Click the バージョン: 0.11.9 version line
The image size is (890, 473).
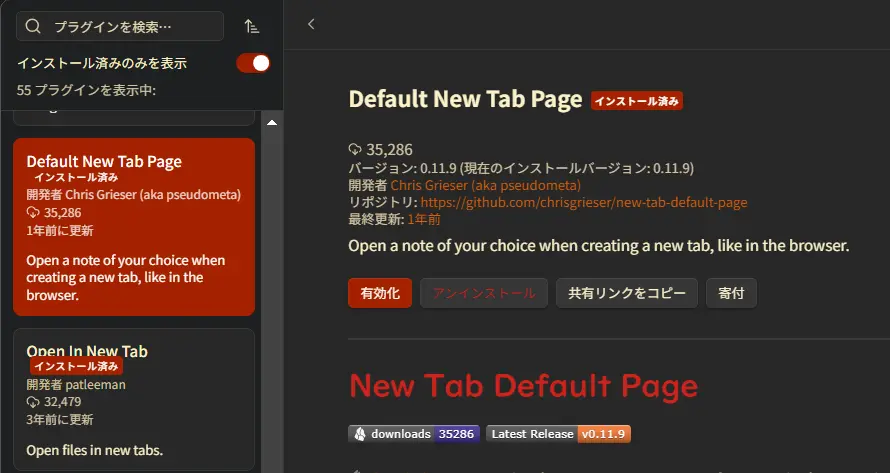click(521, 168)
